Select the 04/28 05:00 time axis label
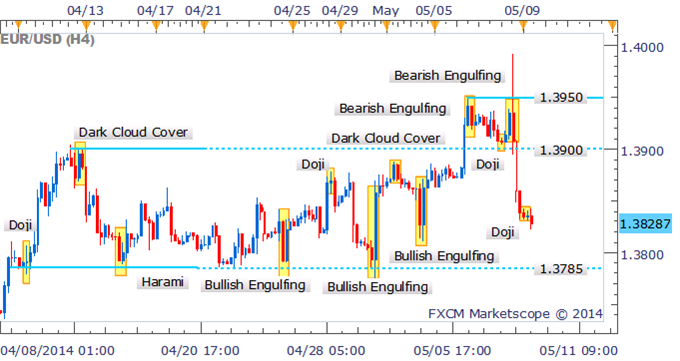The width and height of the screenshot is (680, 361). point(326,350)
